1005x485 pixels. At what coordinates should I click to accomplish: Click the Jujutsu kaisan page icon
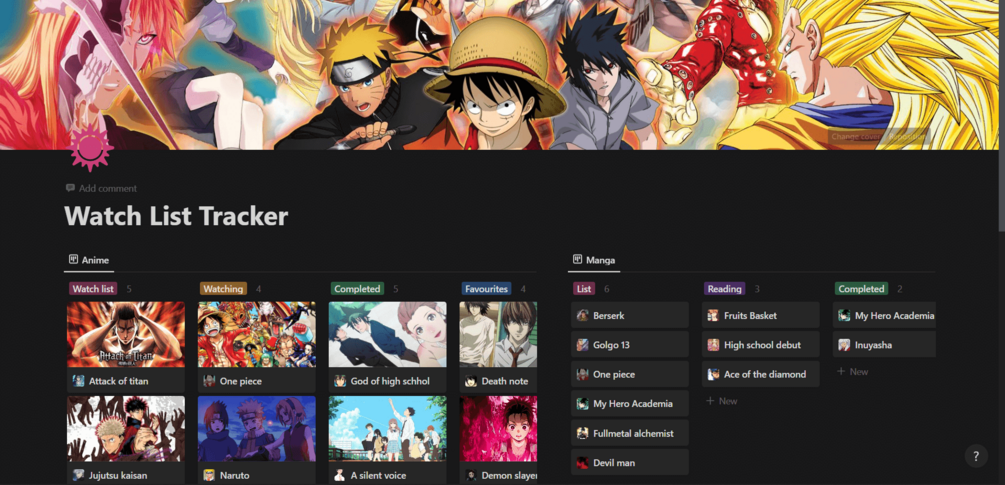click(79, 475)
